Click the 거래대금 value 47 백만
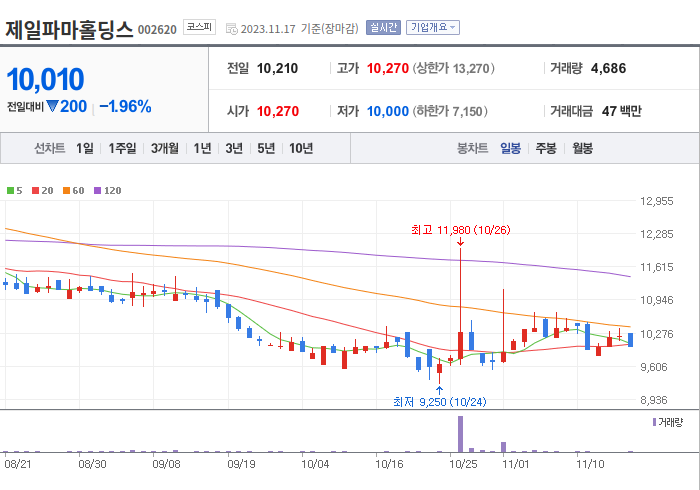The height and width of the screenshot is (490, 700). (621, 111)
